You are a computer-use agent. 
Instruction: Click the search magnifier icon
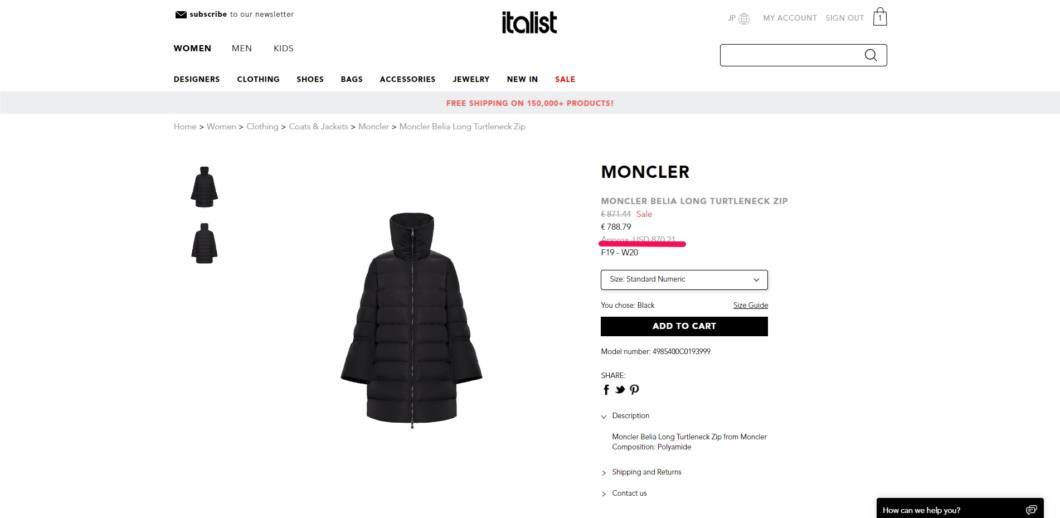coord(871,55)
